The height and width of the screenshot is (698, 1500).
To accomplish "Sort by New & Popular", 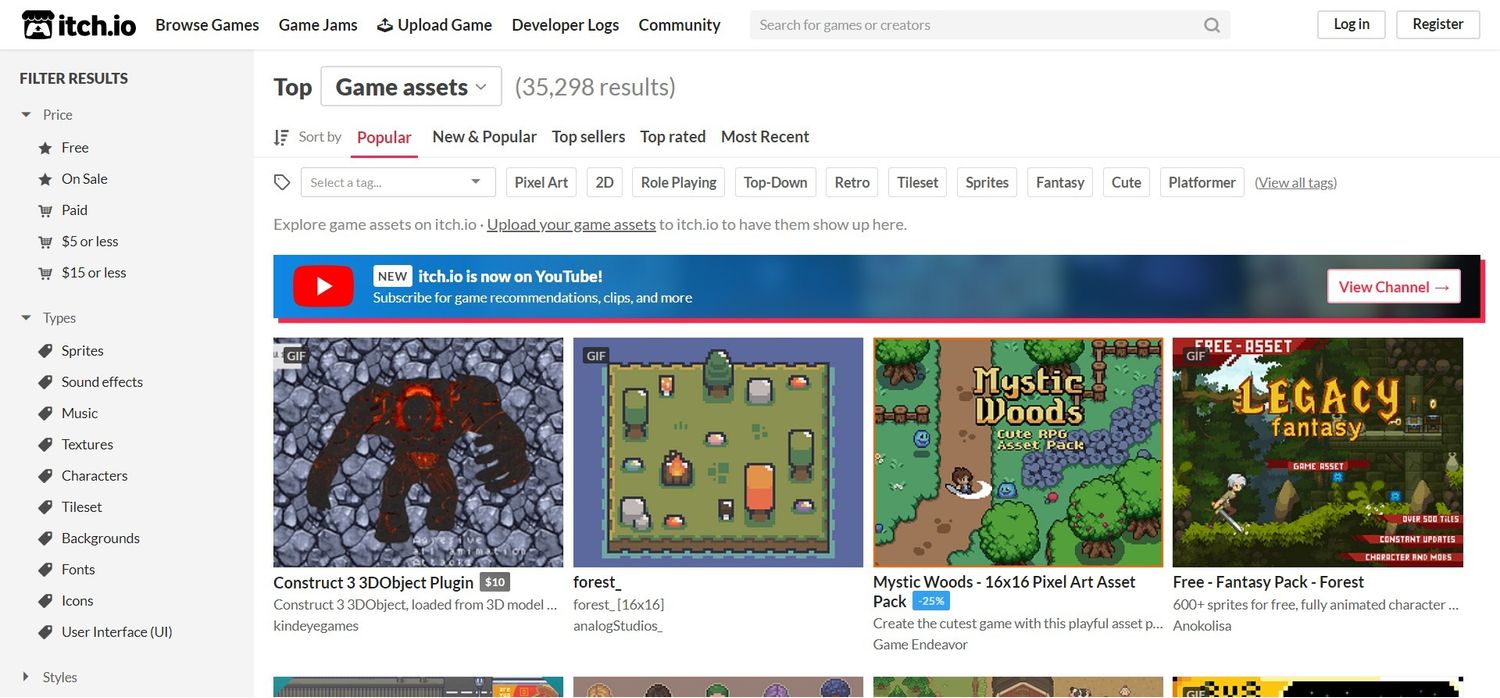I will click(x=484, y=137).
